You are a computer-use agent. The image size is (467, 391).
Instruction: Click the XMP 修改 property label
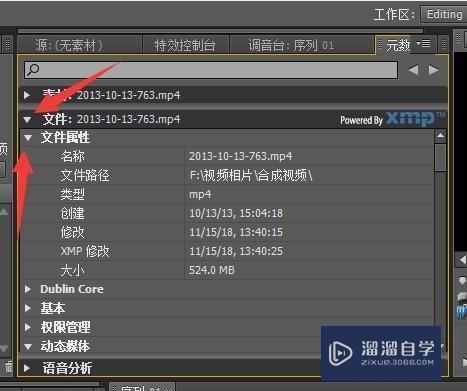[x=85, y=251]
